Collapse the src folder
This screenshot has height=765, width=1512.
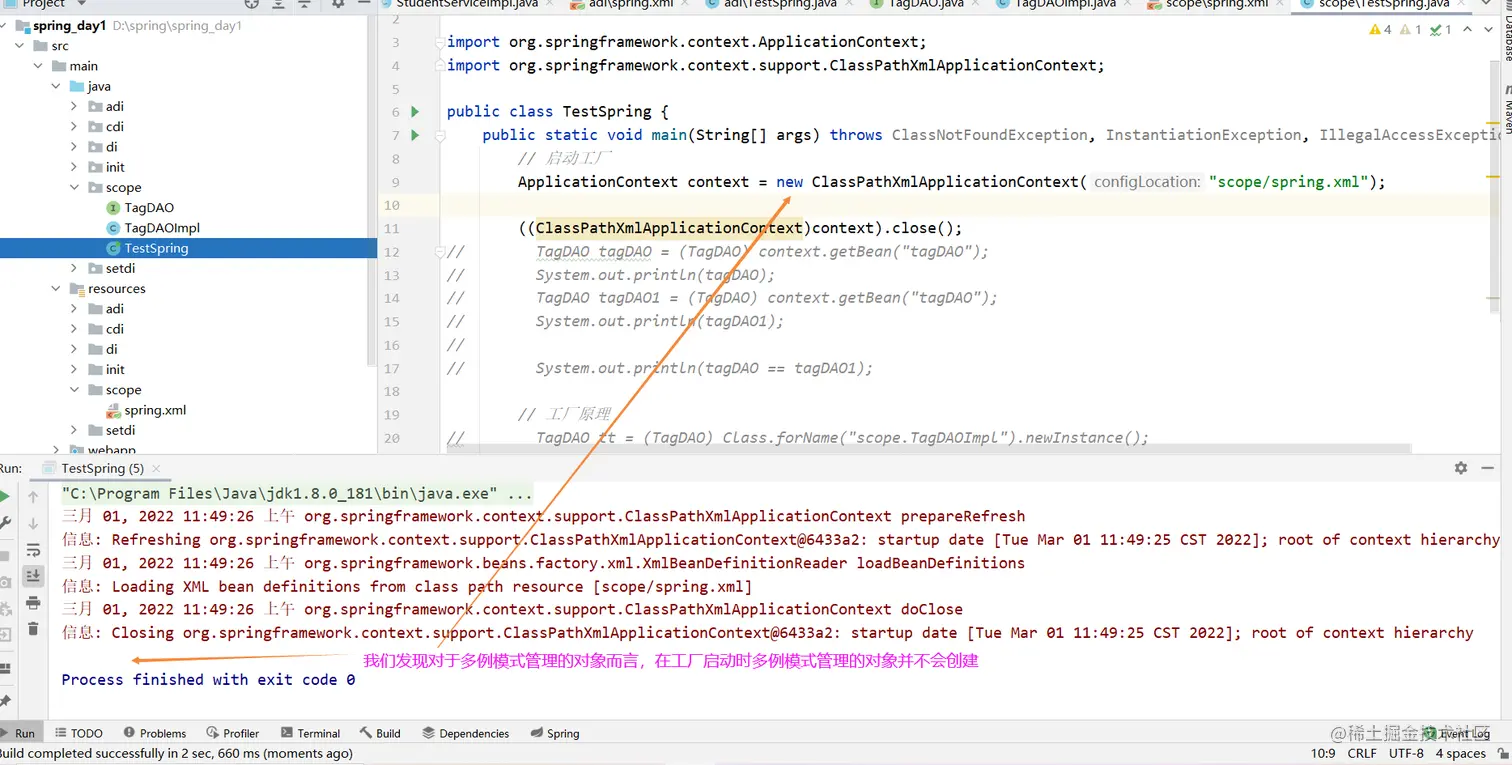(20, 46)
